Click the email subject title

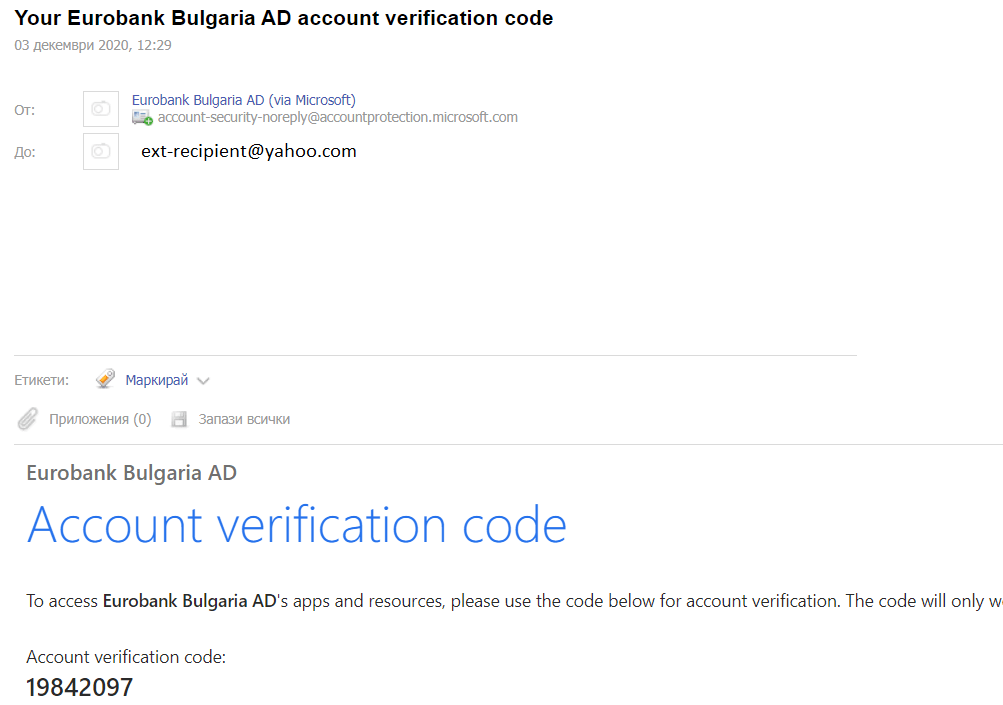coord(284,18)
